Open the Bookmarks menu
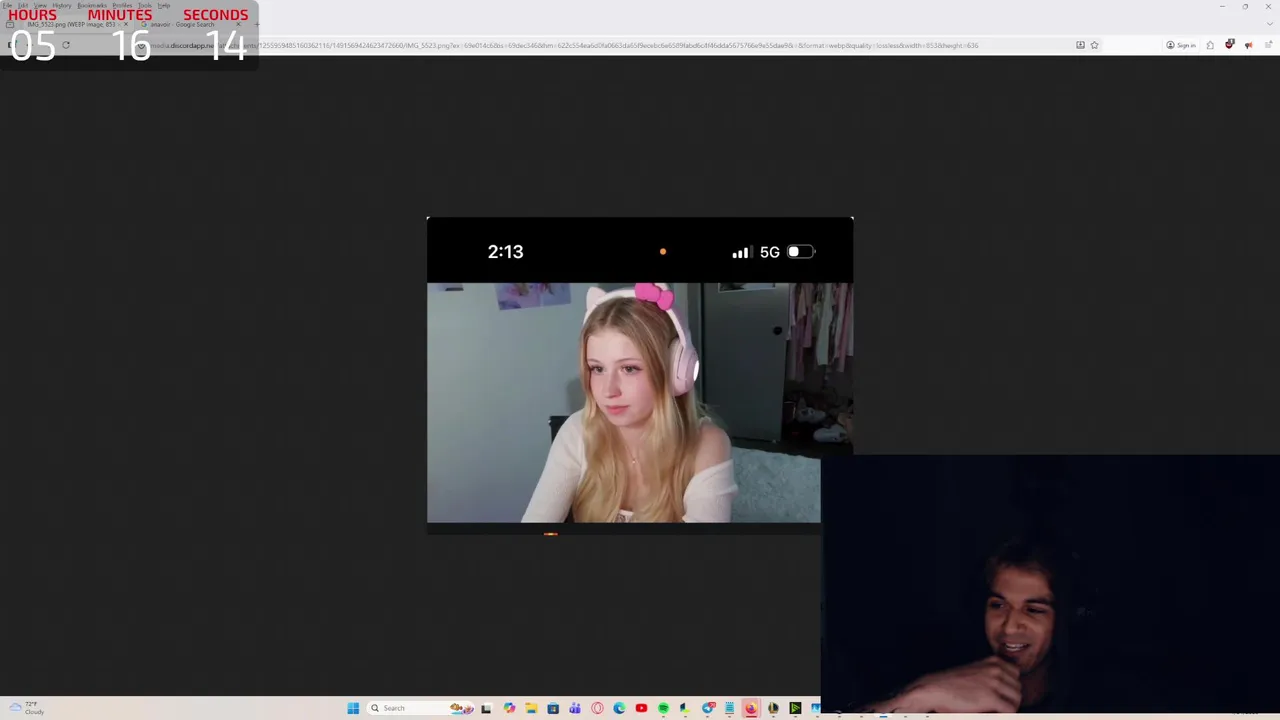 click(92, 5)
